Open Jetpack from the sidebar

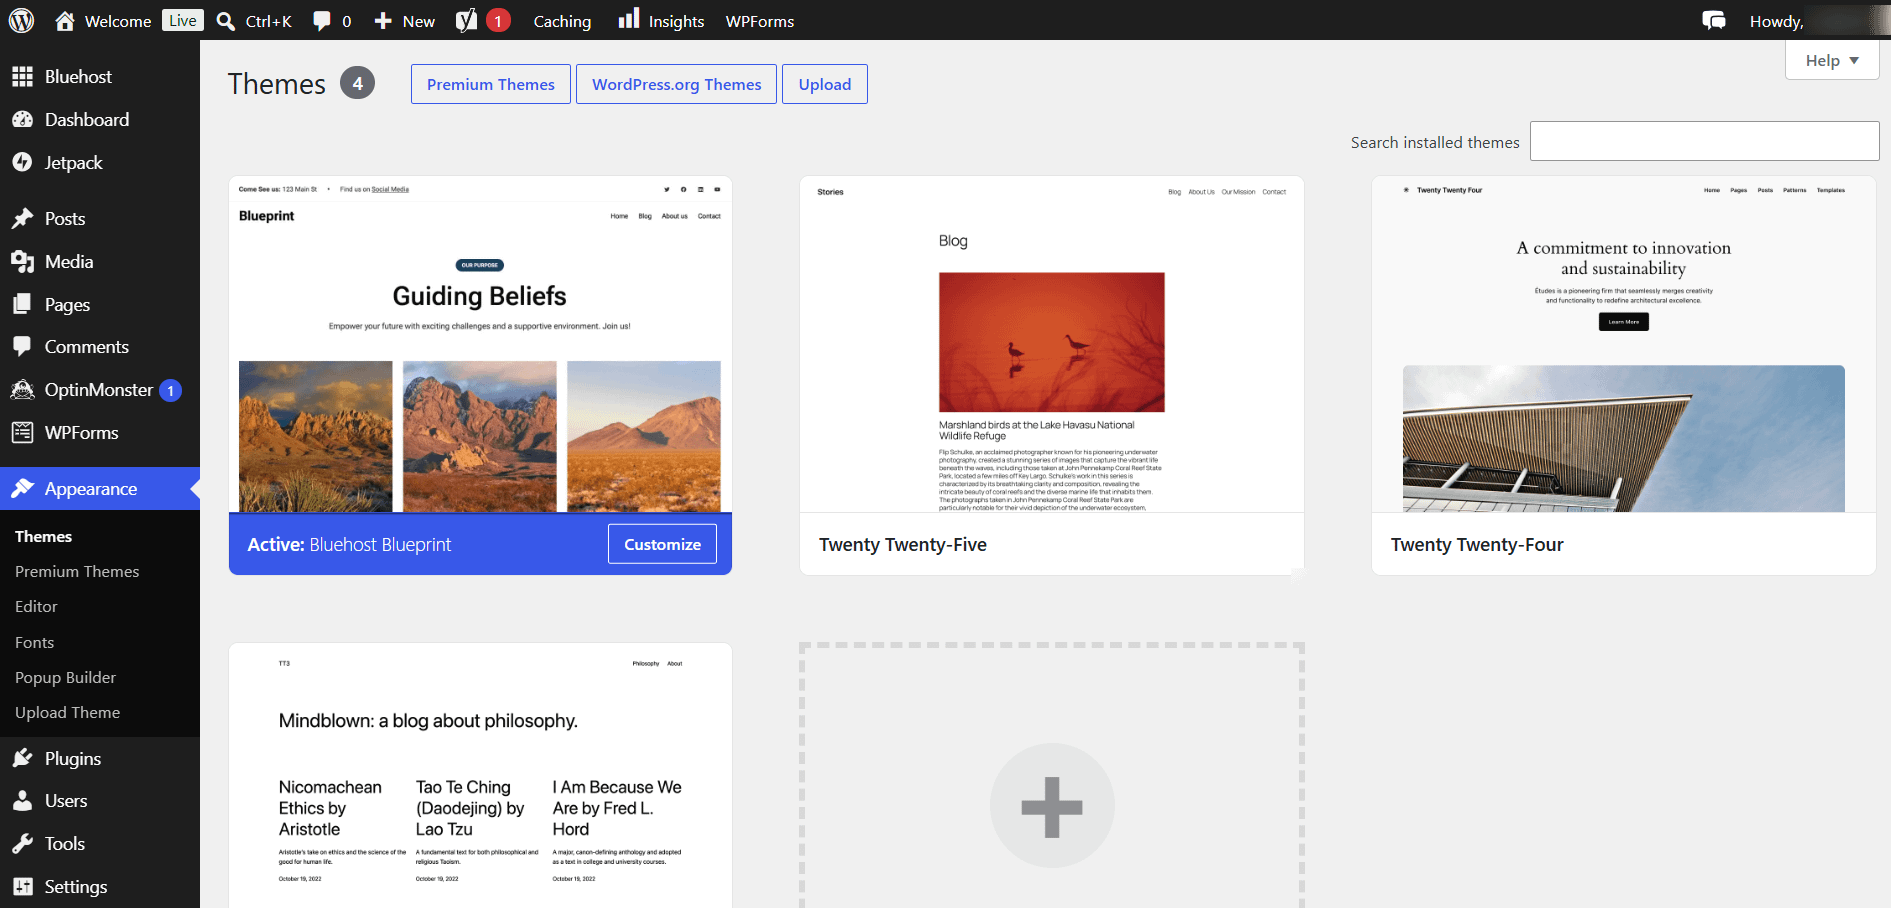tap(73, 162)
